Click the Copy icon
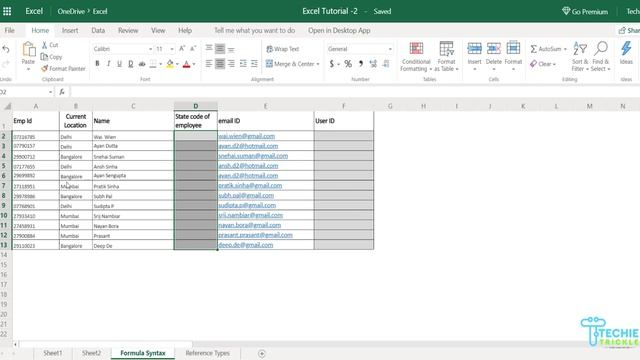 pos(44,57)
